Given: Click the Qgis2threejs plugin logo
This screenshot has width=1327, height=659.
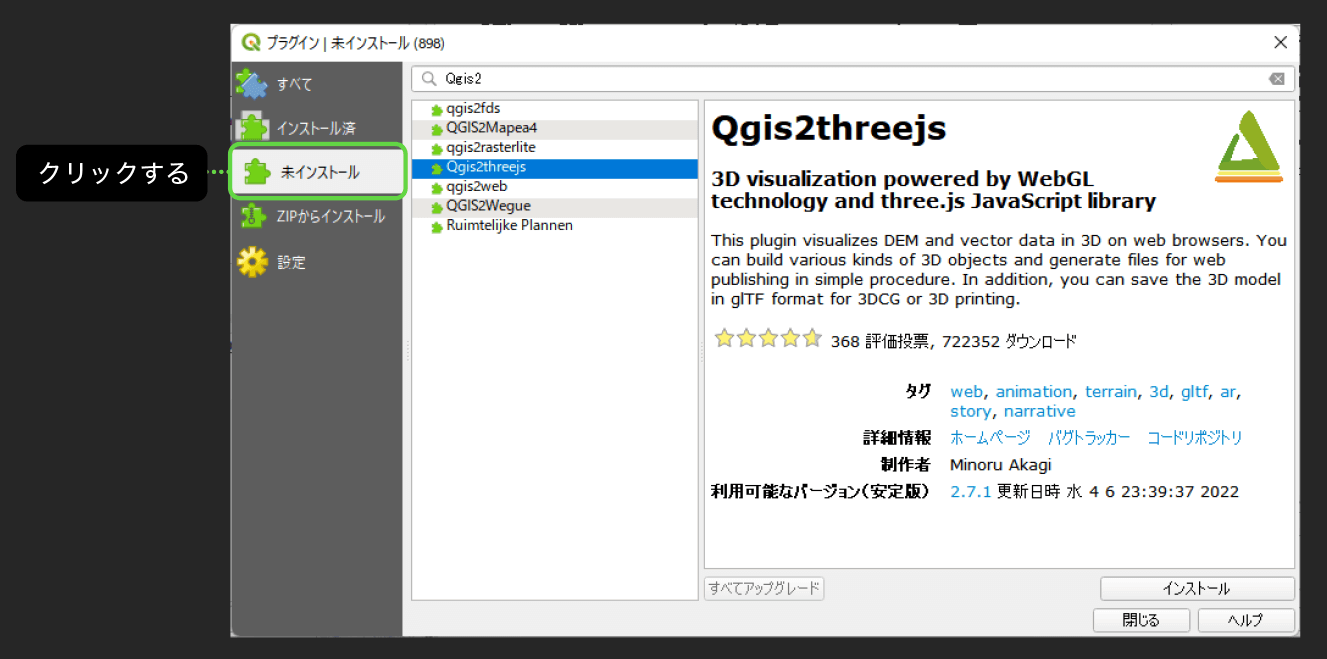Looking at the screenshot, I should pyautogui.click(x=1248, y=146).
